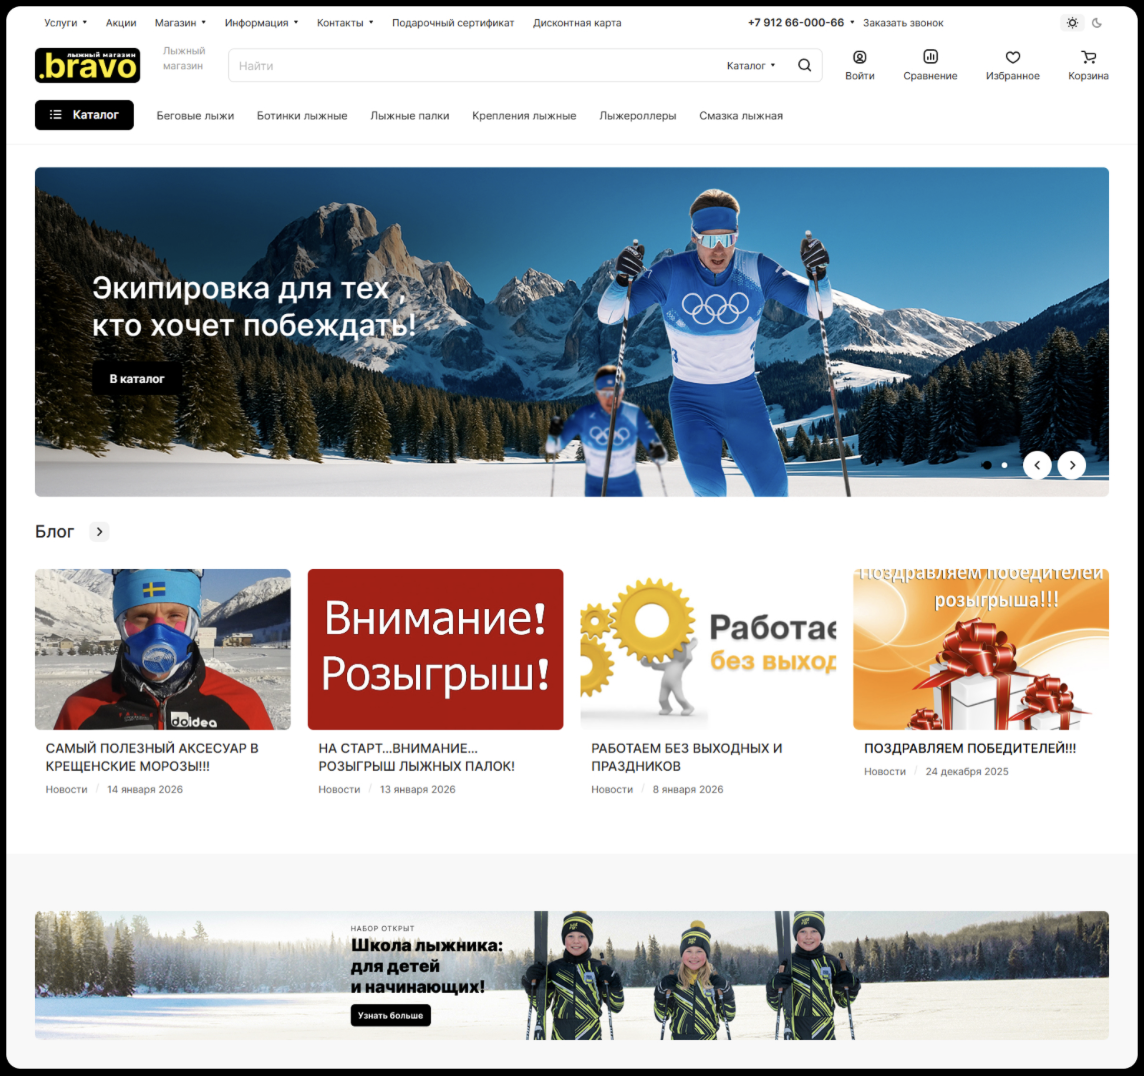The image size is (1144, 1076).
Task: Open the black Каталог menu button
Action: [84, 115]
